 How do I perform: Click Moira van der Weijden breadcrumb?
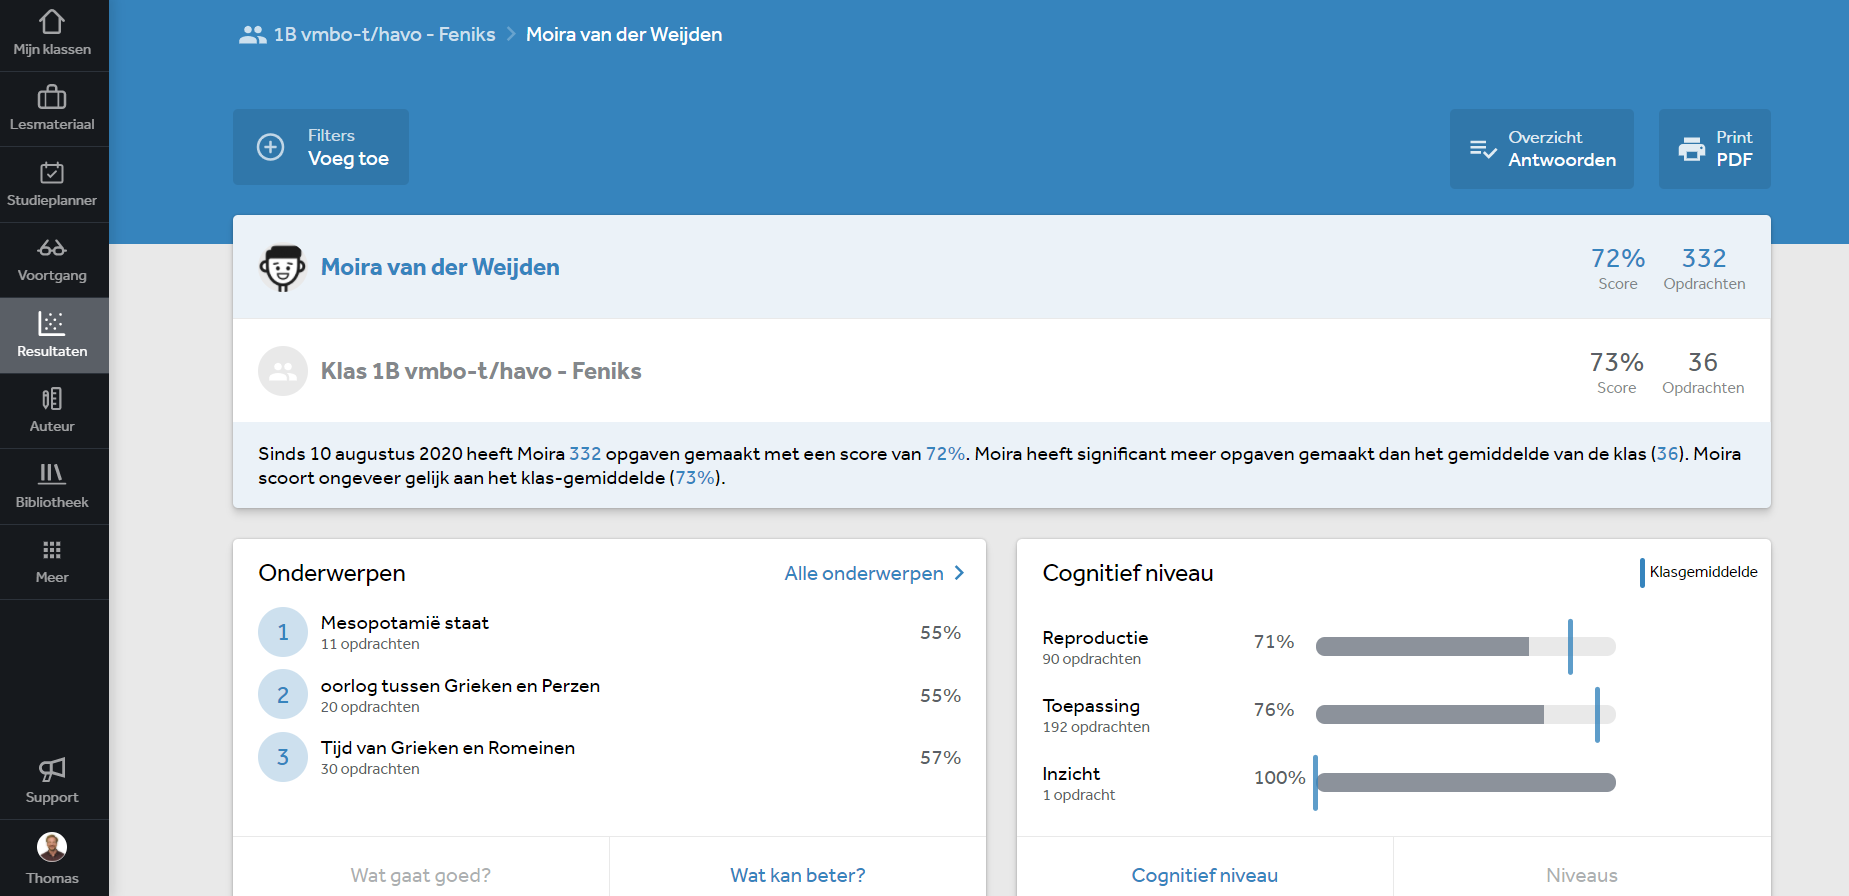pos(624,35)
